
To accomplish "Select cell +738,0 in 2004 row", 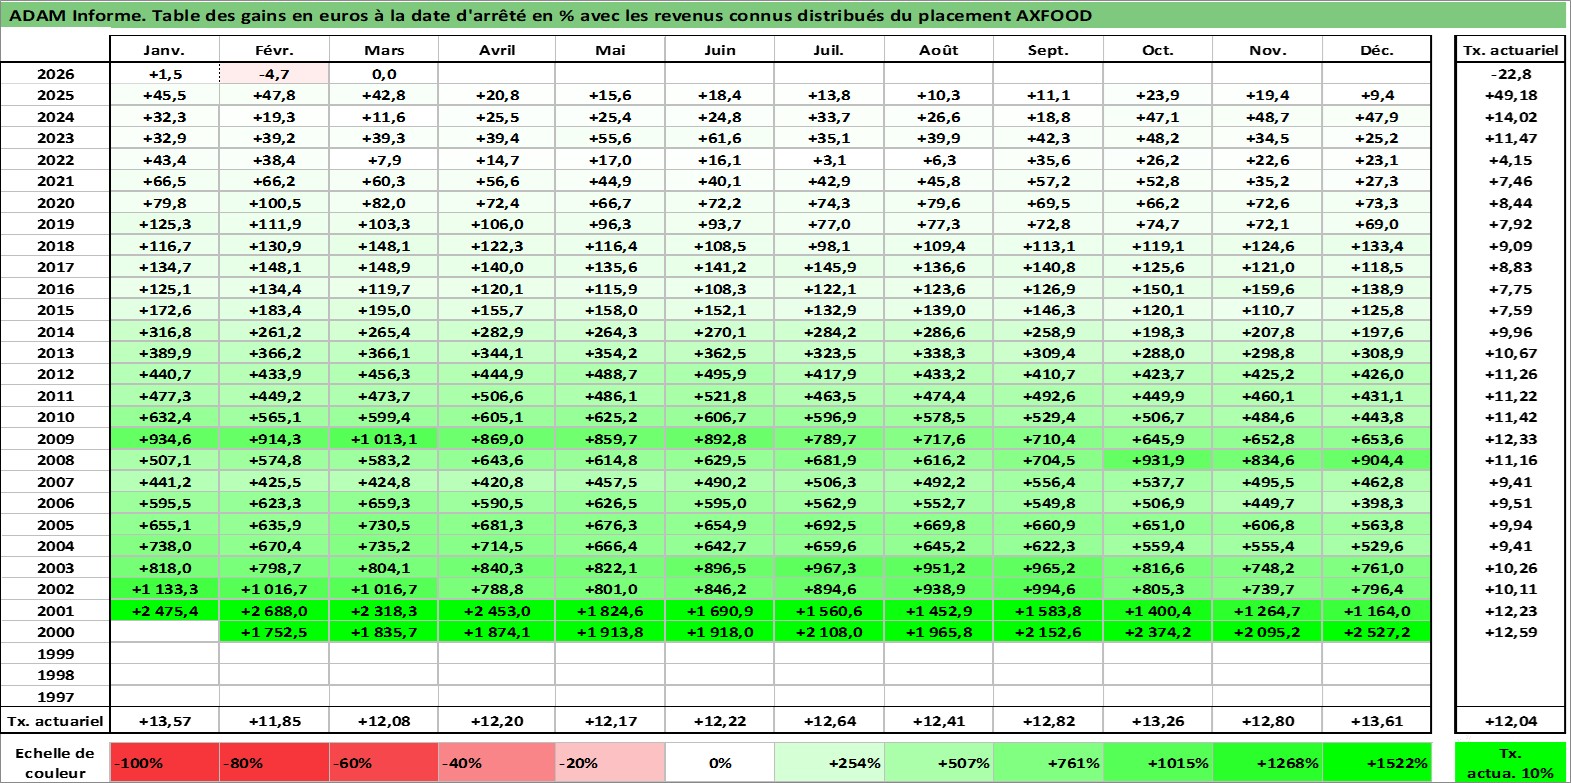I will click(x=164, y=546).
